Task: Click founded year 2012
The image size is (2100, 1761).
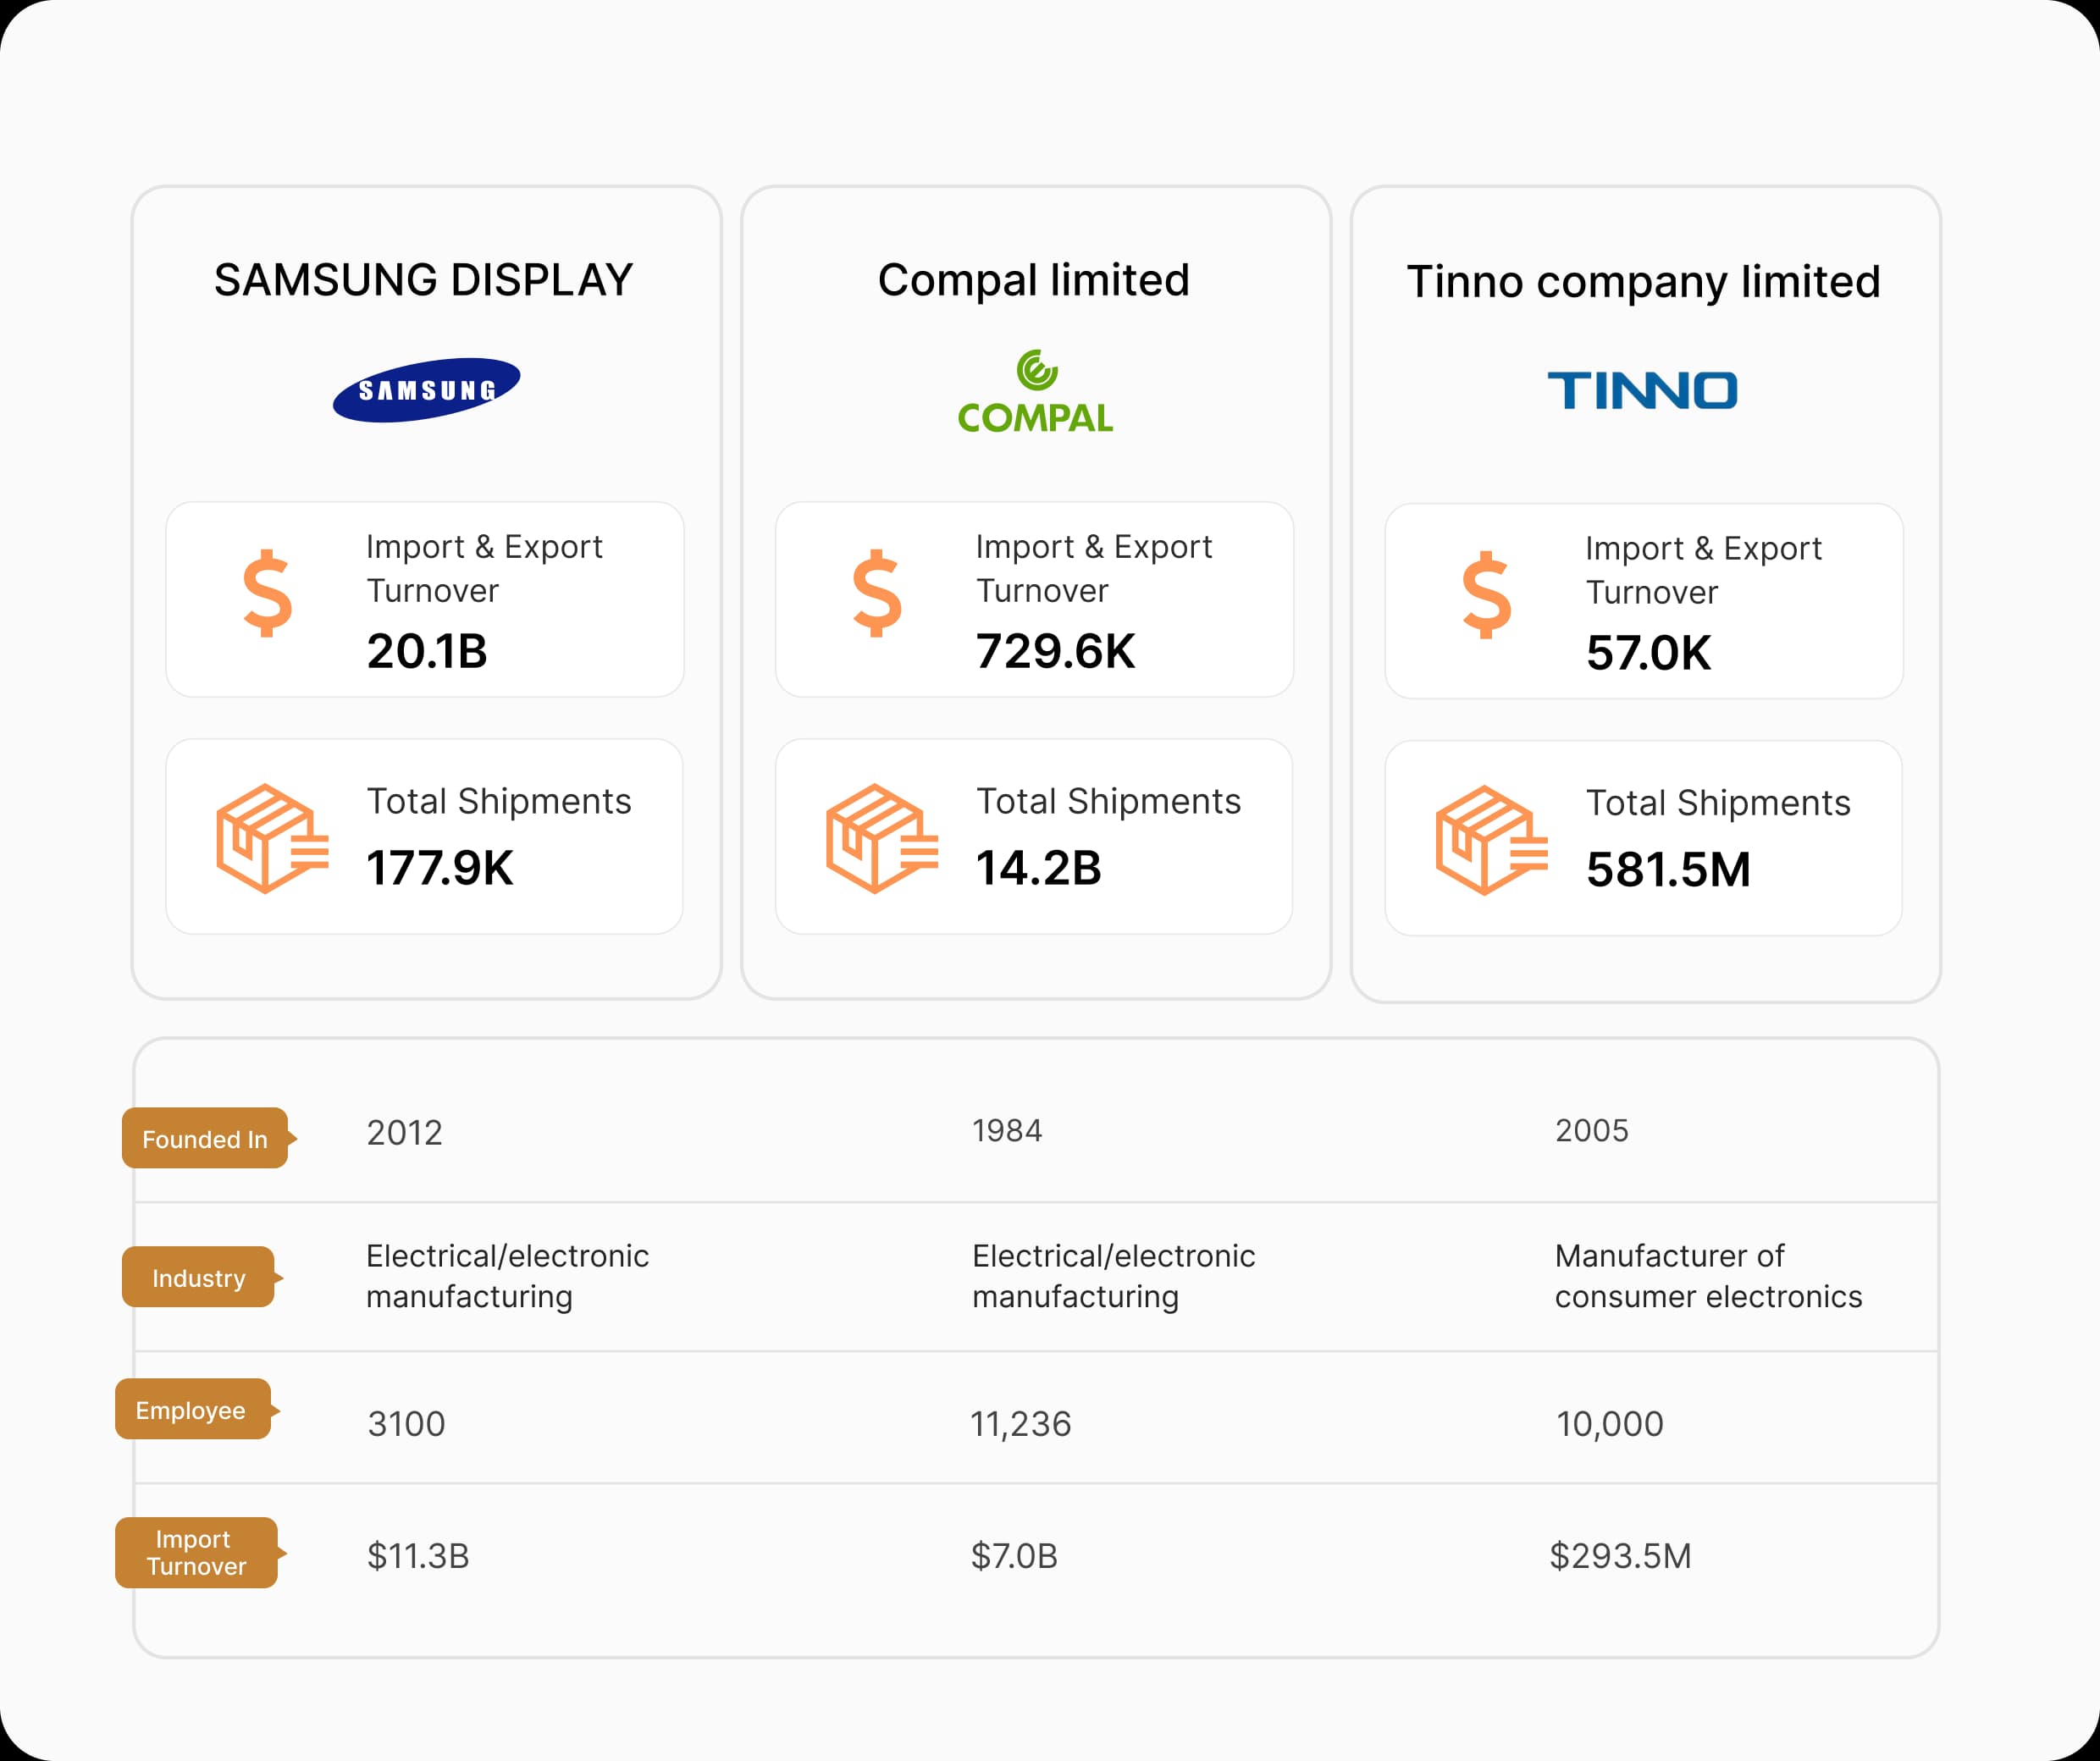Action: 405,1132
